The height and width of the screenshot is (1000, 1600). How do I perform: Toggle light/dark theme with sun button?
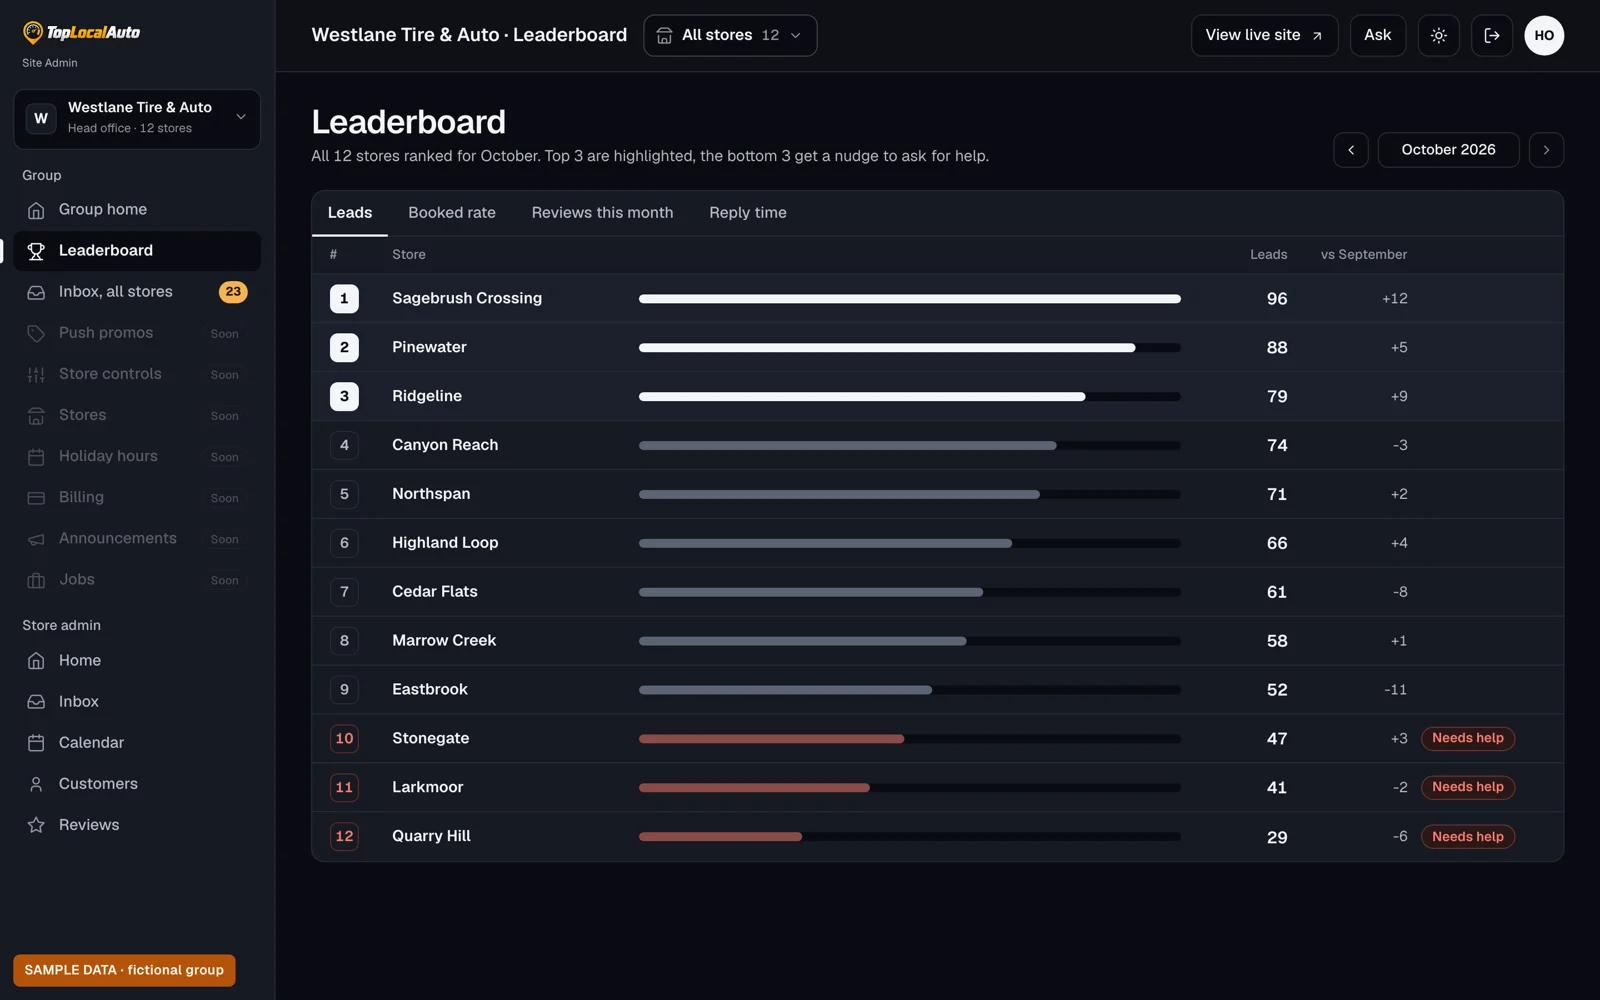click(x=1439, y=36)
